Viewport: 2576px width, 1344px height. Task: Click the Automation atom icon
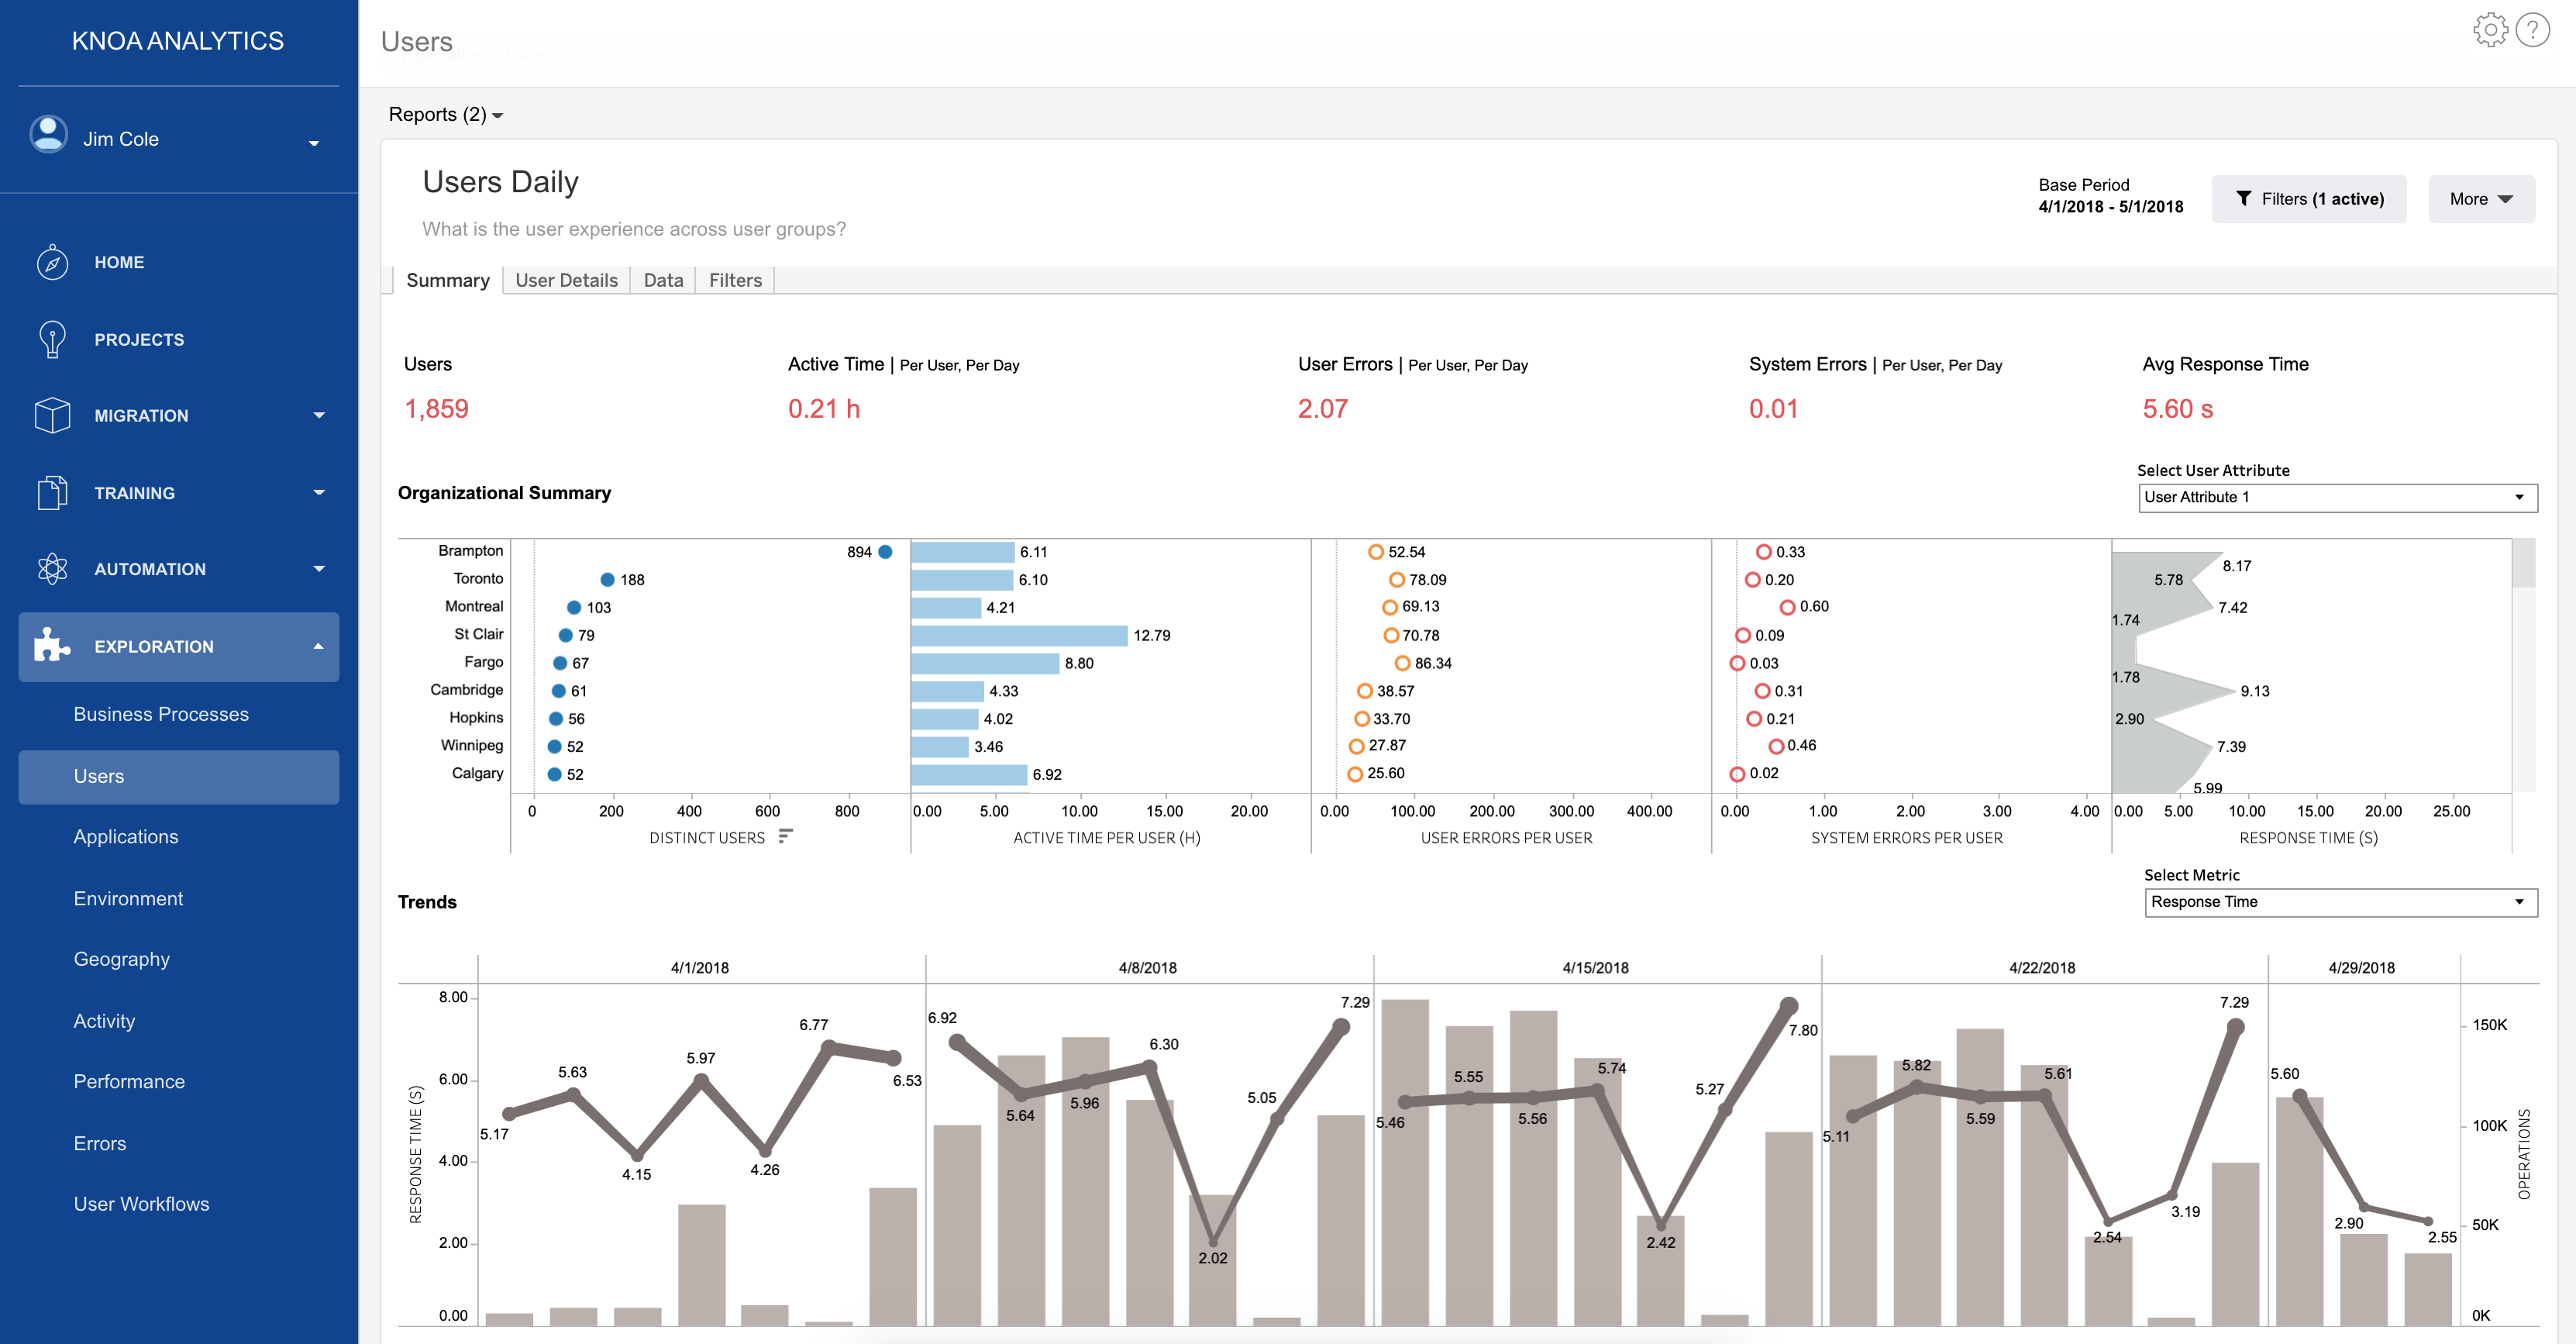pos(52,569)
